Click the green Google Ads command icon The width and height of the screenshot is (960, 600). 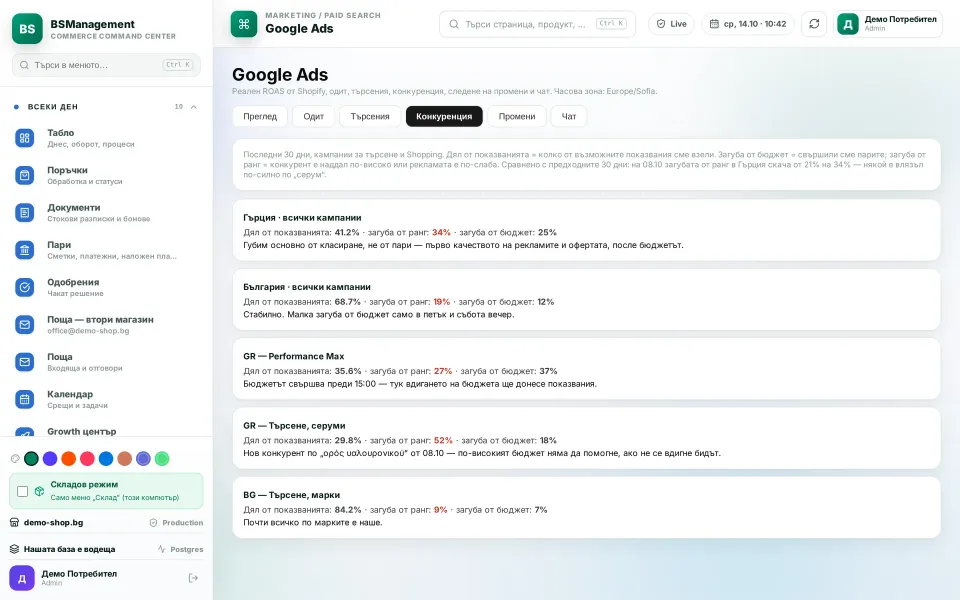tap(244, 24)
